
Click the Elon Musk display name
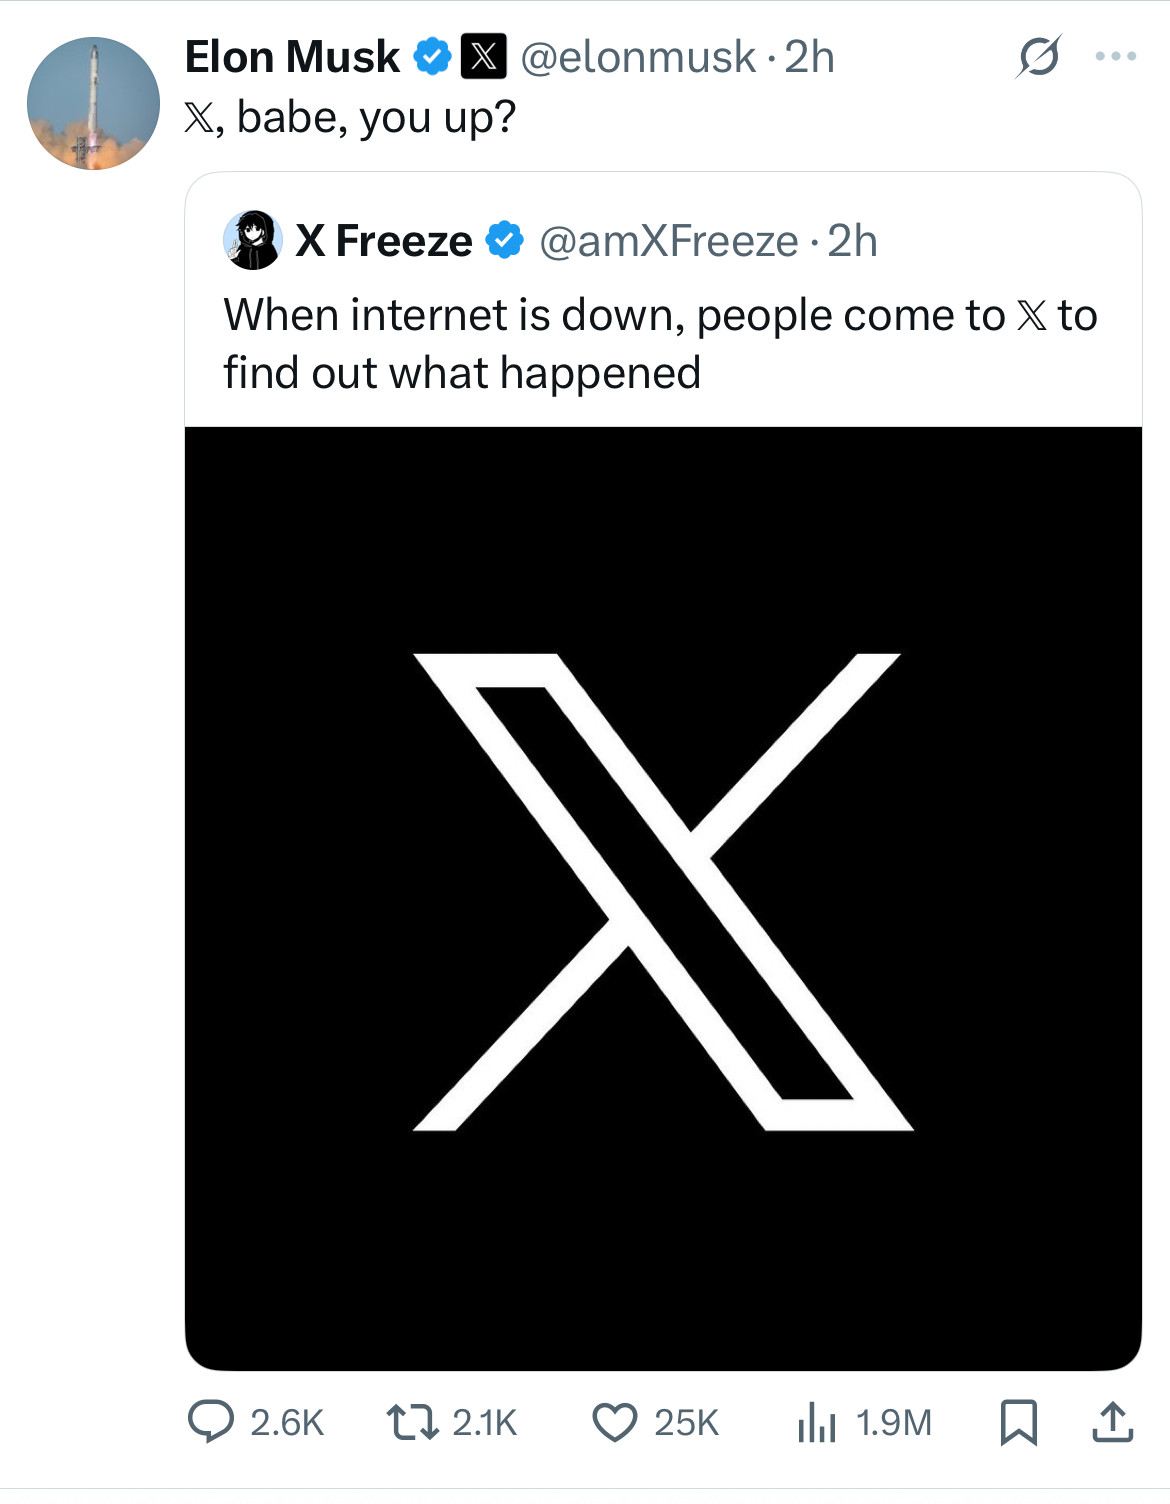tap(292, 57)
